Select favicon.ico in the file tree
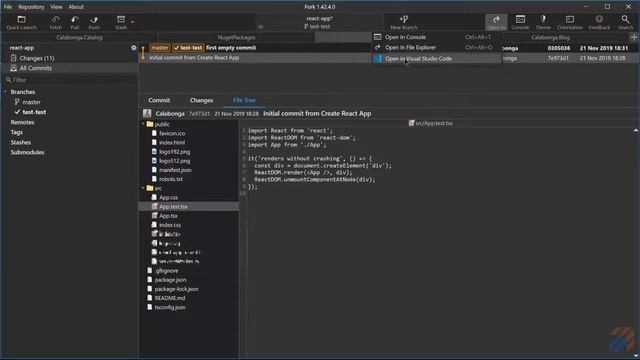 172,133
